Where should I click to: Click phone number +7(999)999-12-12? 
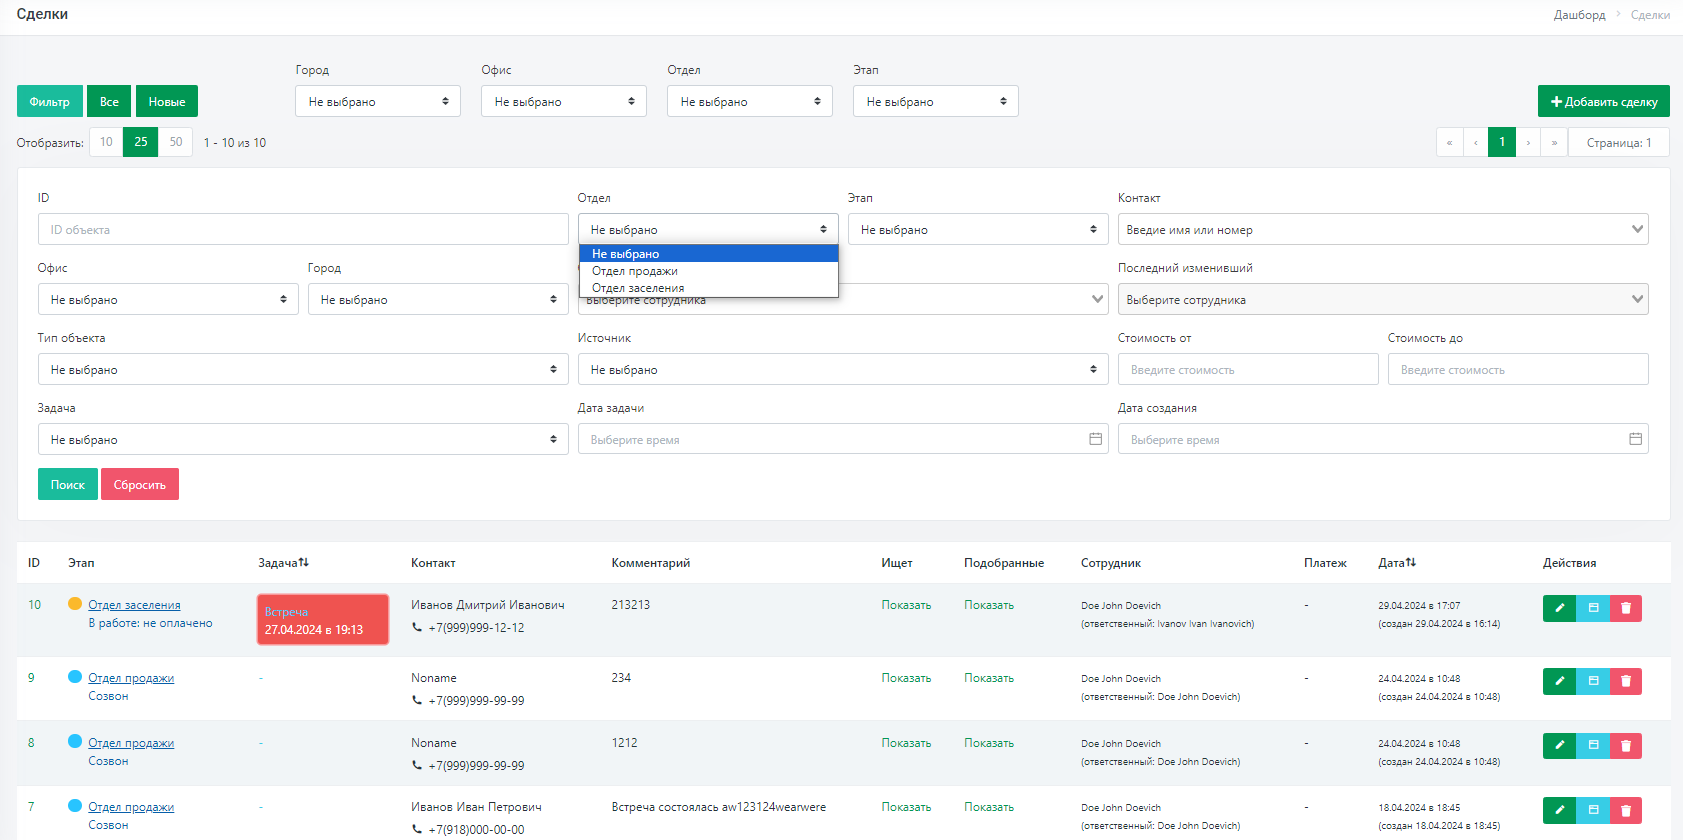476,628
